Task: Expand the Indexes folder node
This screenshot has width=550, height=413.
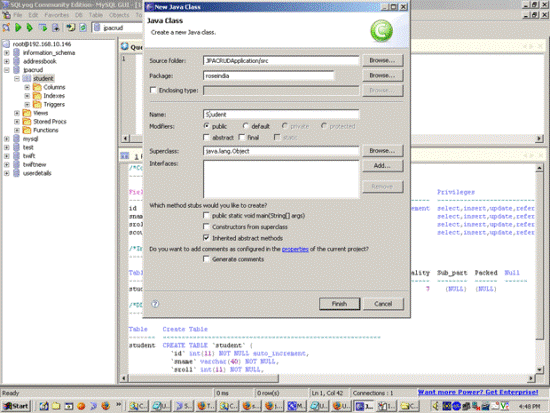Action: (27, 96)
